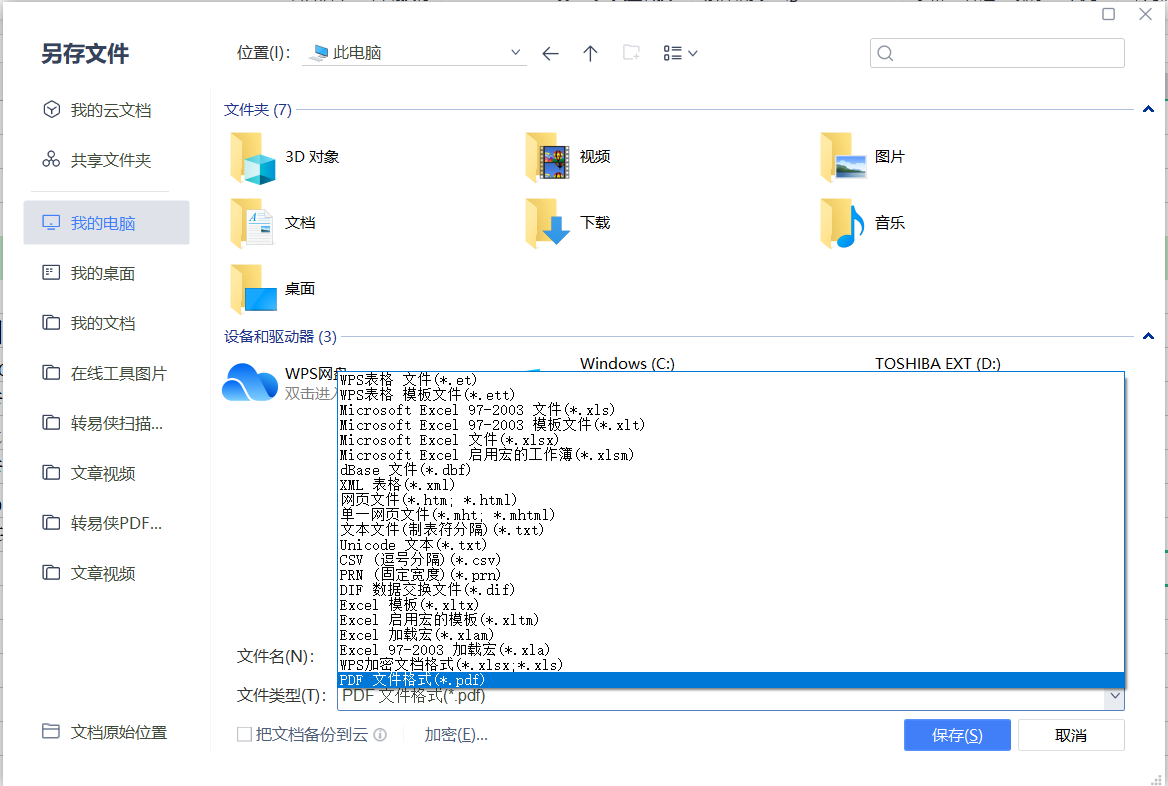This screenshot has height=786, width=1168.
Task: Click the search magnifier icon
Action: coord(885,53)
